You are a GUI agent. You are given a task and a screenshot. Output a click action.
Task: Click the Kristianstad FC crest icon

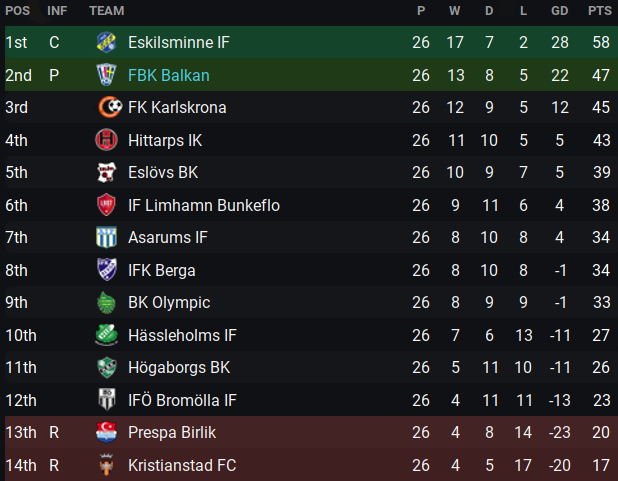[106, 464]
